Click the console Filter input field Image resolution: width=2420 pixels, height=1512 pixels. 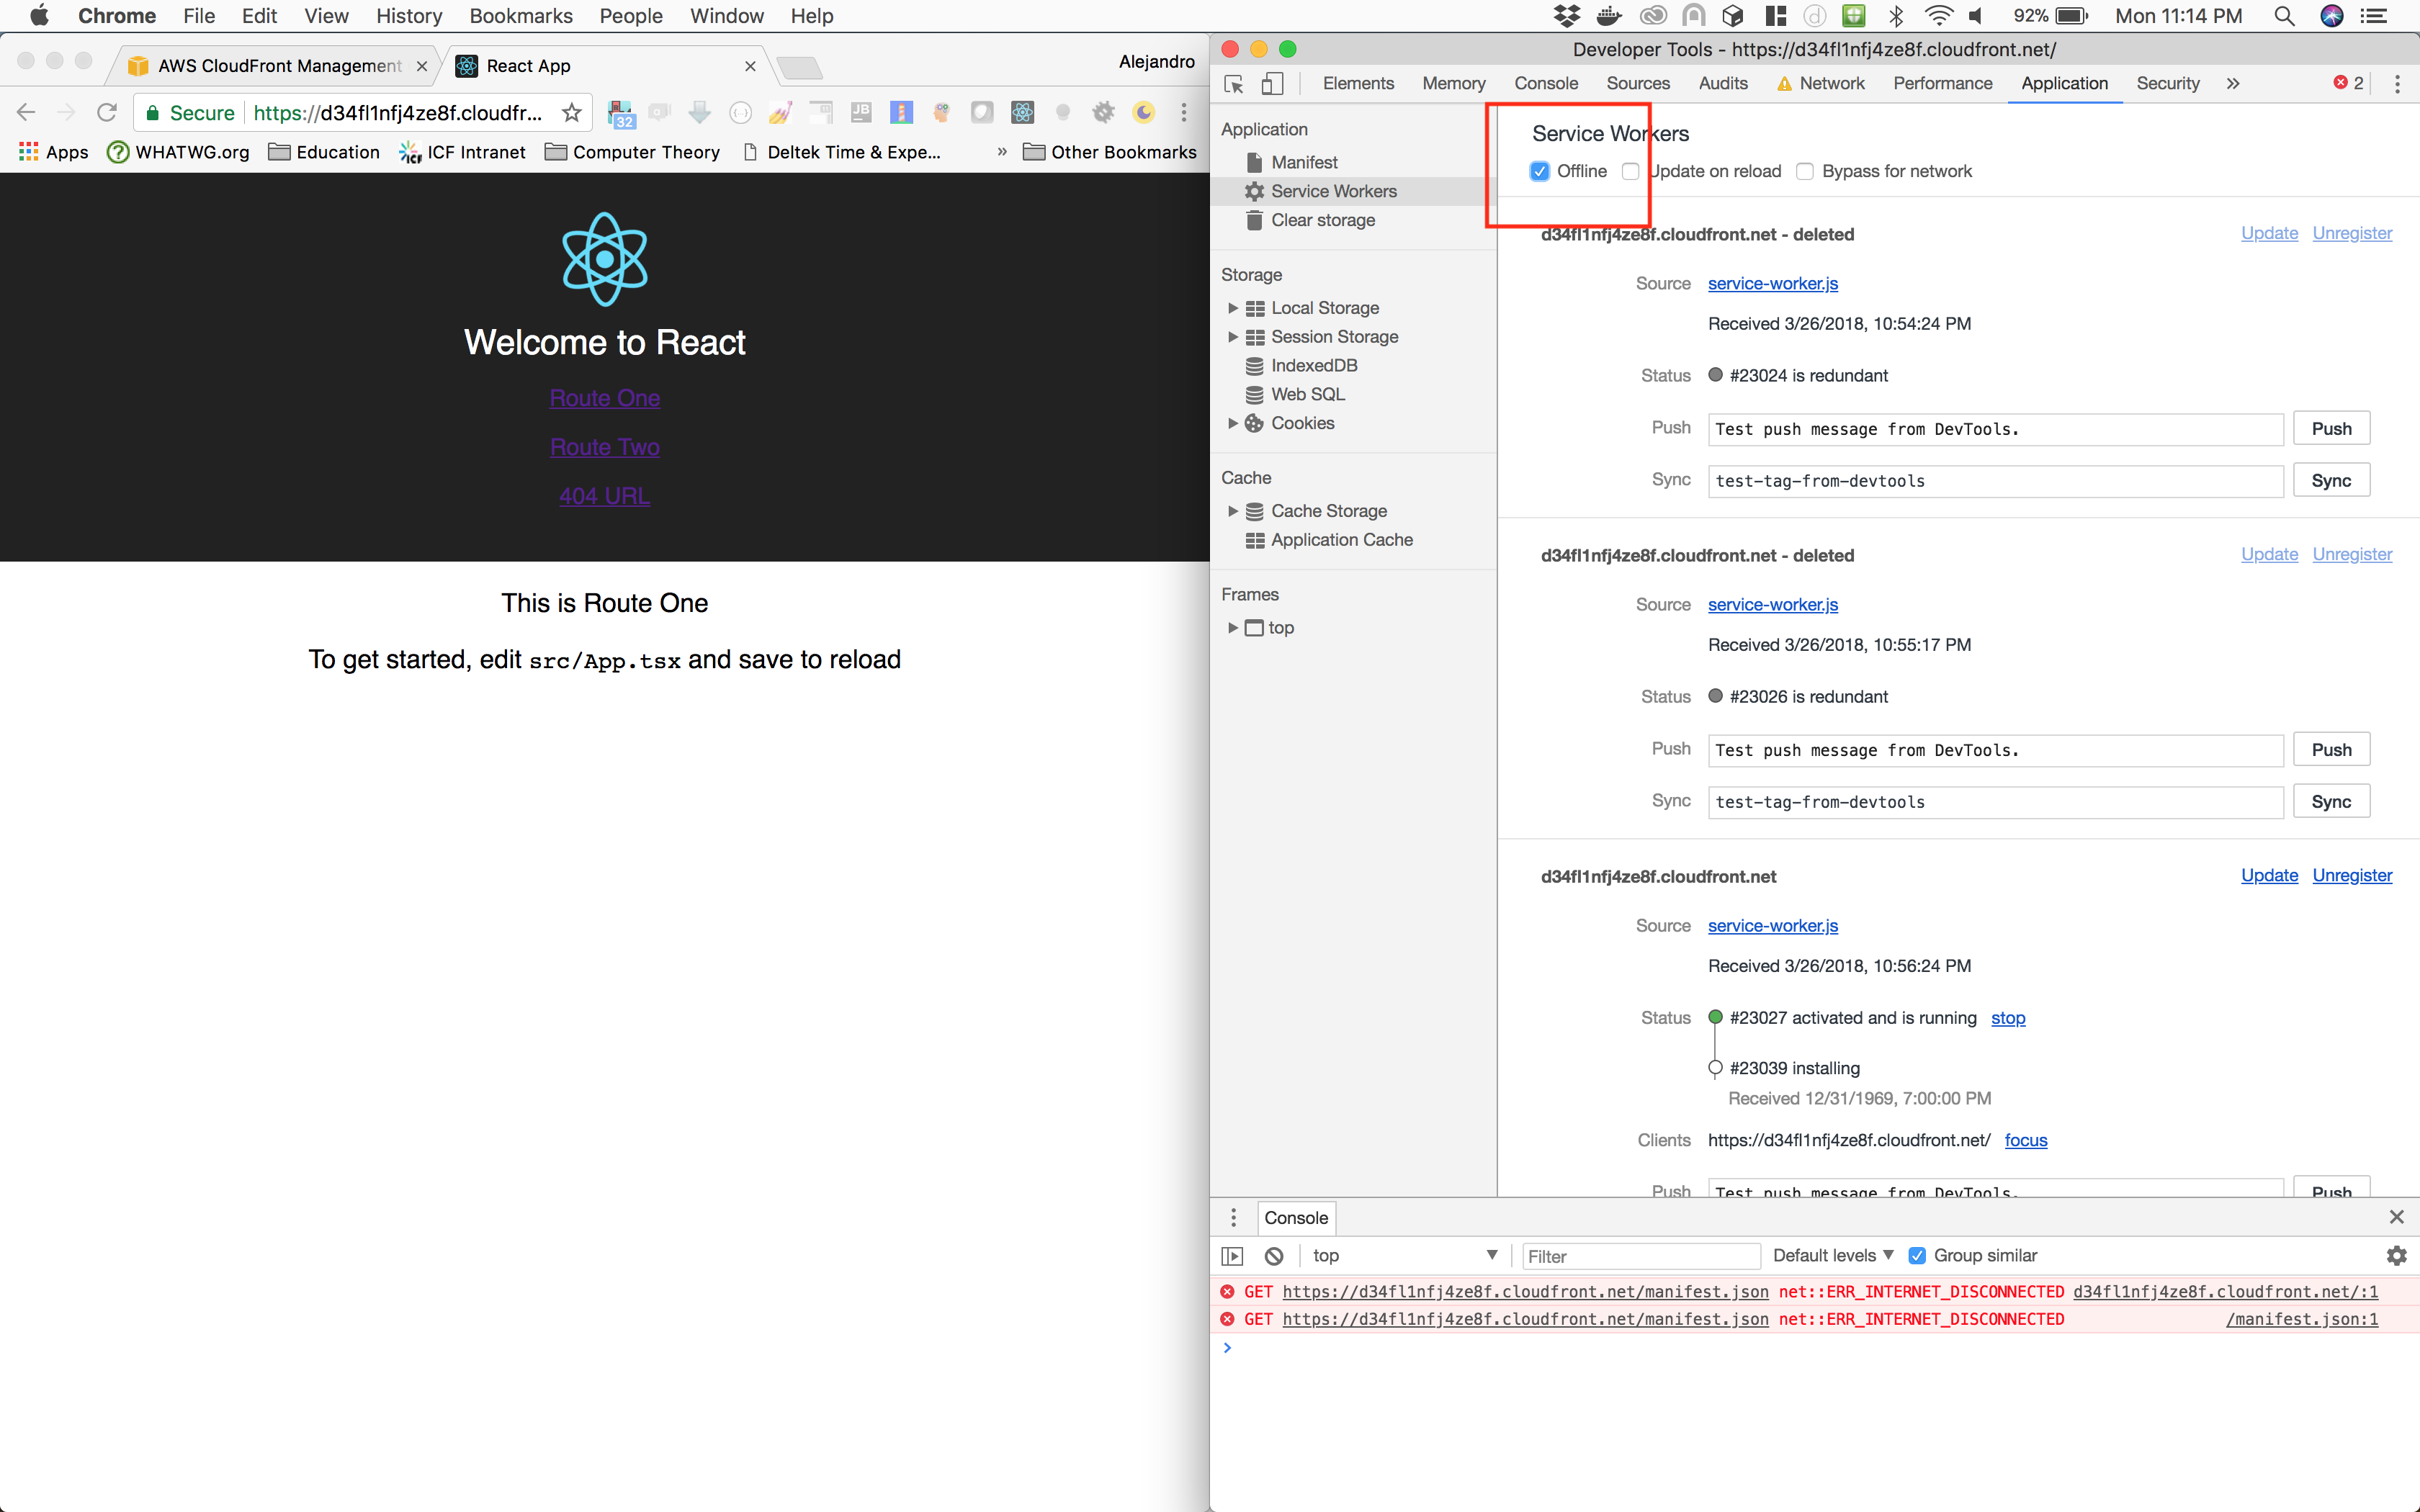1640,1256
